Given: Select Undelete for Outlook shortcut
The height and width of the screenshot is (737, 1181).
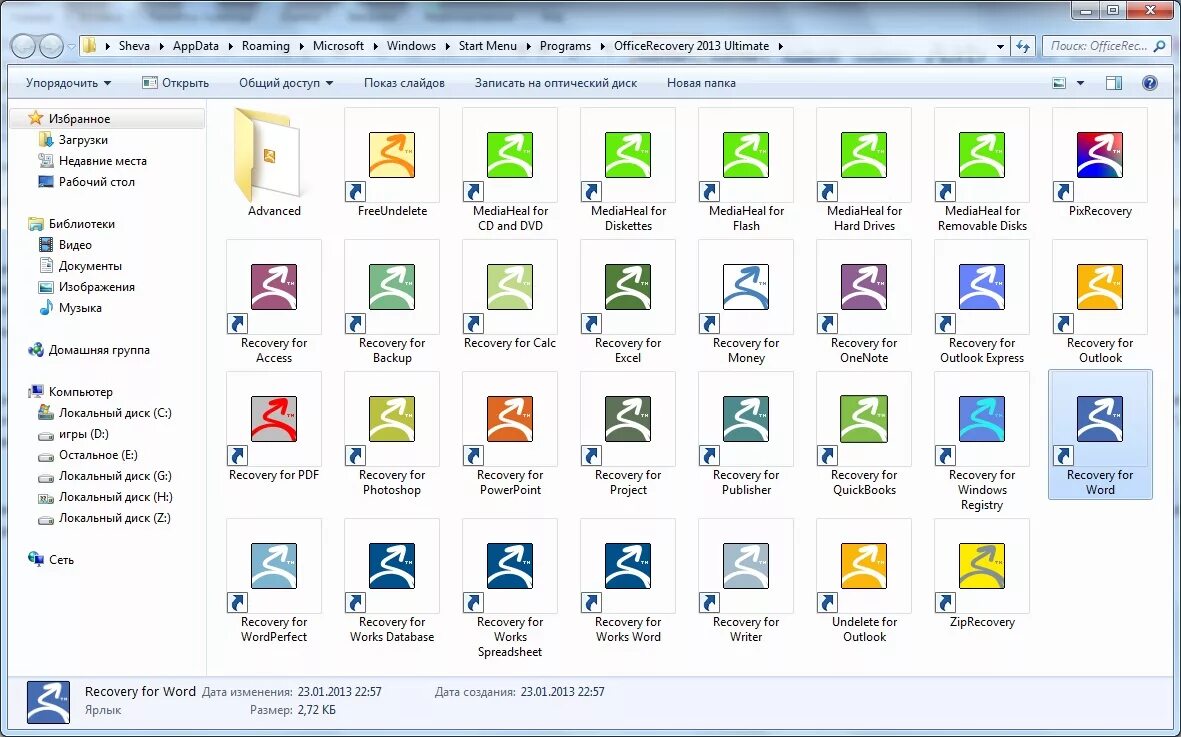Looking at the screenshot, I should (x=864, y=581).
